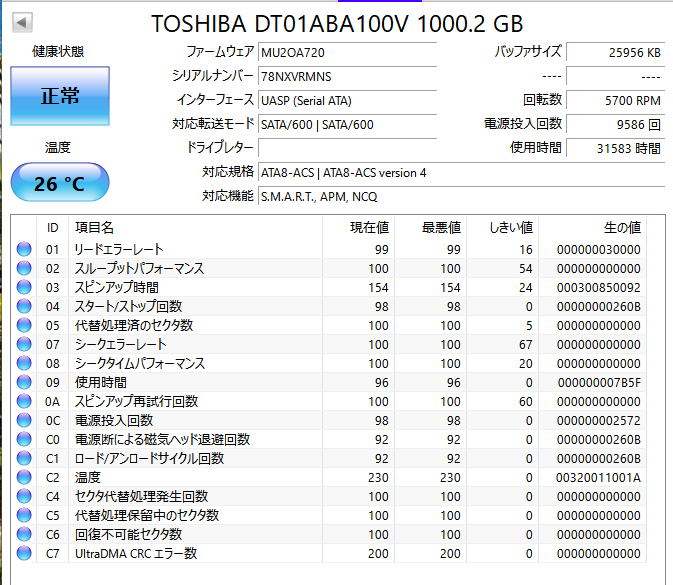Click the status orb for 代替処理済のセクタ数
The image size is (673, 585).
24,325
